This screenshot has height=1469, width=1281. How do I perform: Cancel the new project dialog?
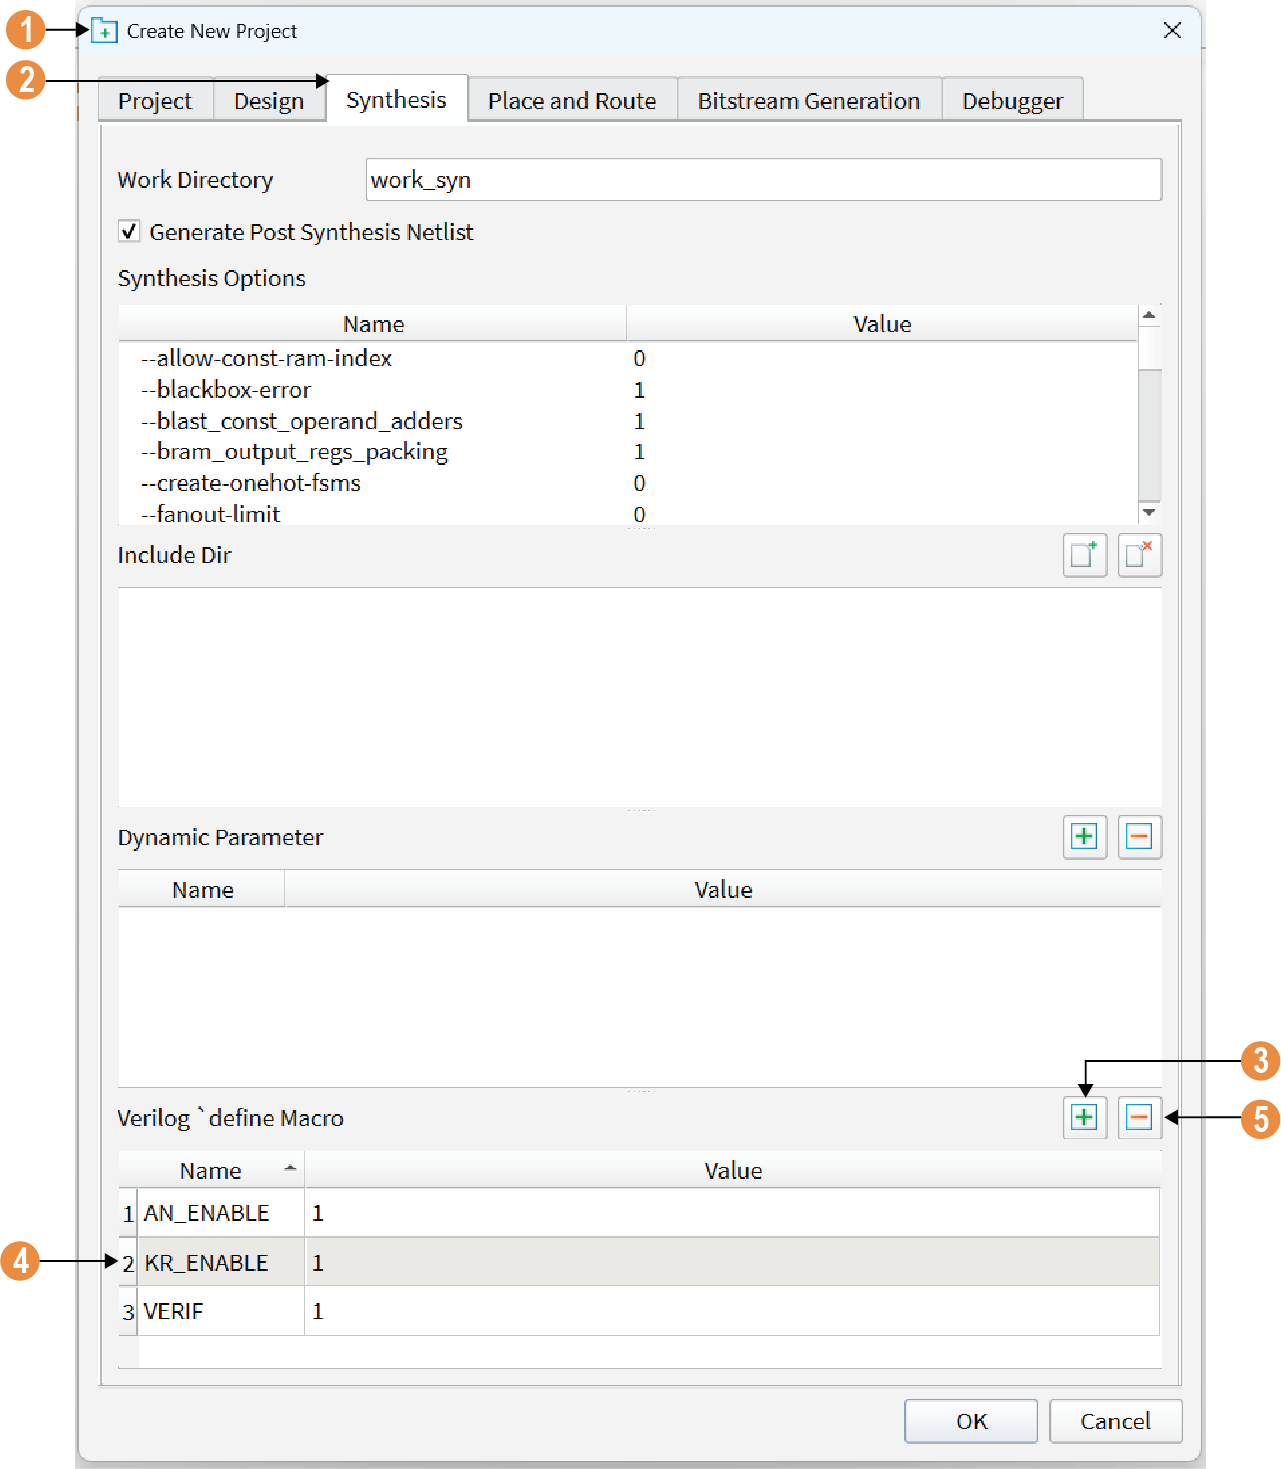pos(1115,1421)
